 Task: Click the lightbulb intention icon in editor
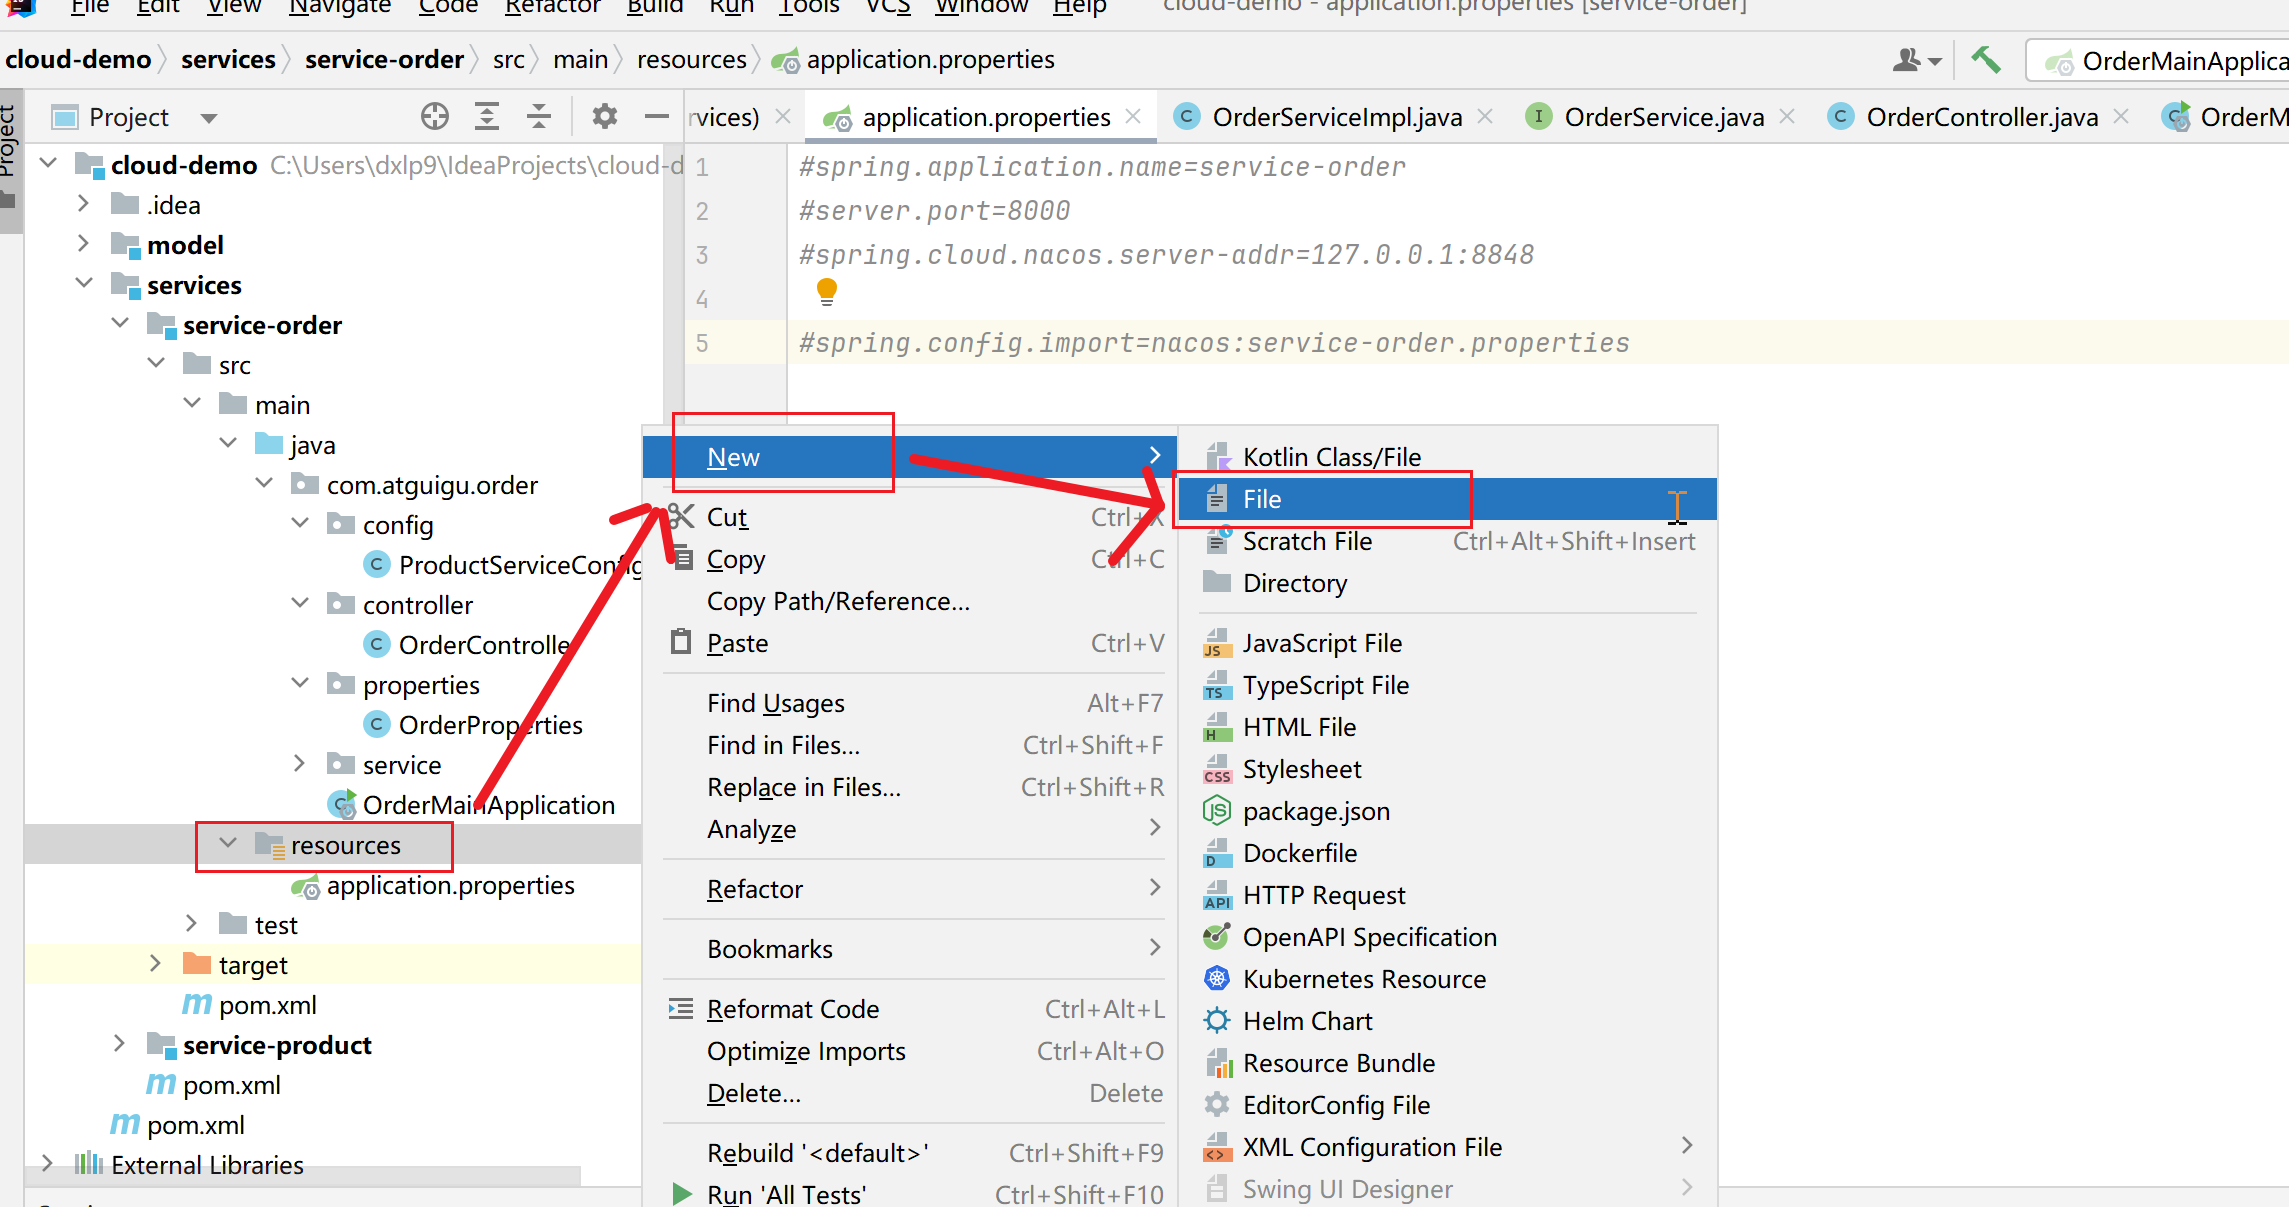pyautogui.click(x=827, y=291)
